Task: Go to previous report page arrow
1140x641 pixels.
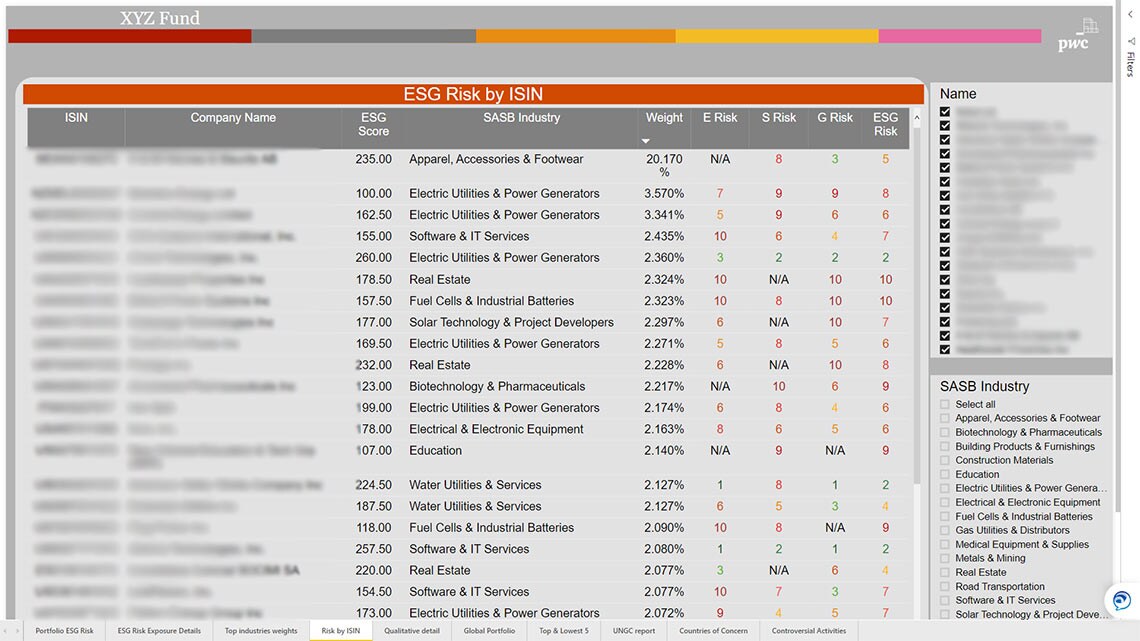Action: point(5,631)
